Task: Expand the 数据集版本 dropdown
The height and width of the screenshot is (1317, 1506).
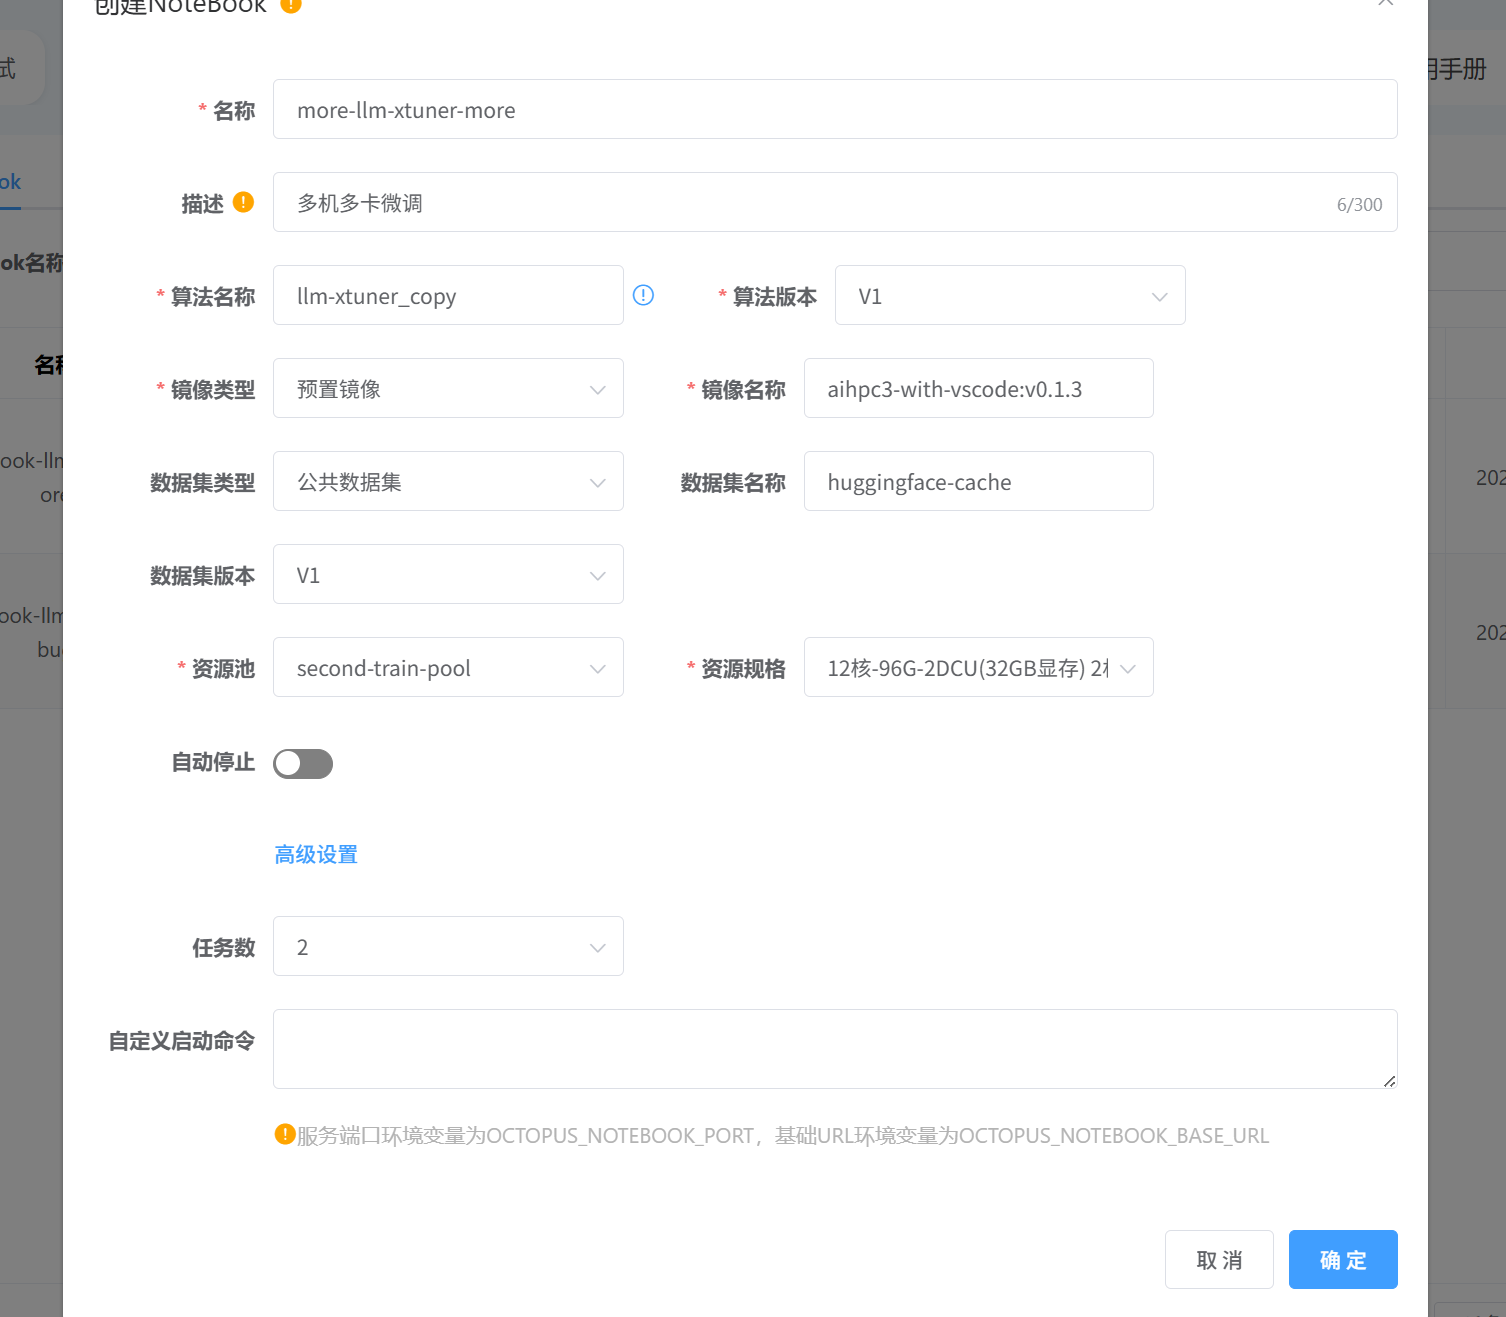Action: (x=448, y=575)
